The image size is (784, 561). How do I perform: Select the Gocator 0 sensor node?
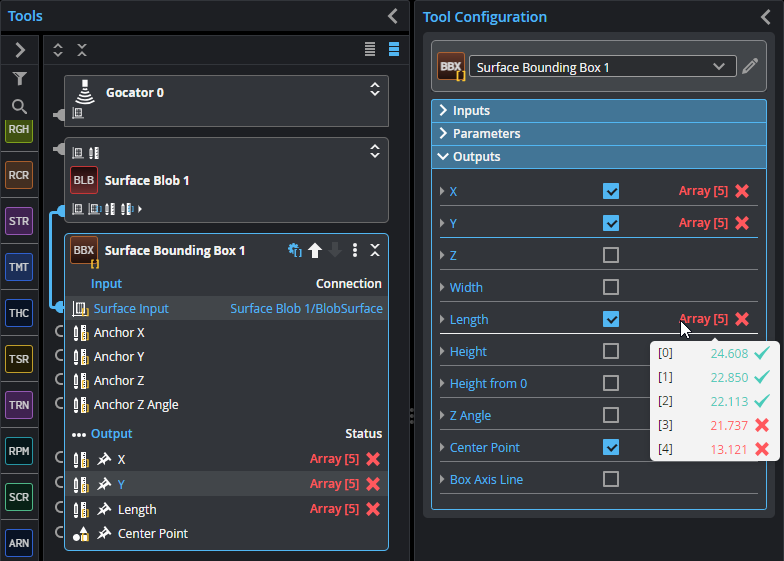click(x=135, y=93)
